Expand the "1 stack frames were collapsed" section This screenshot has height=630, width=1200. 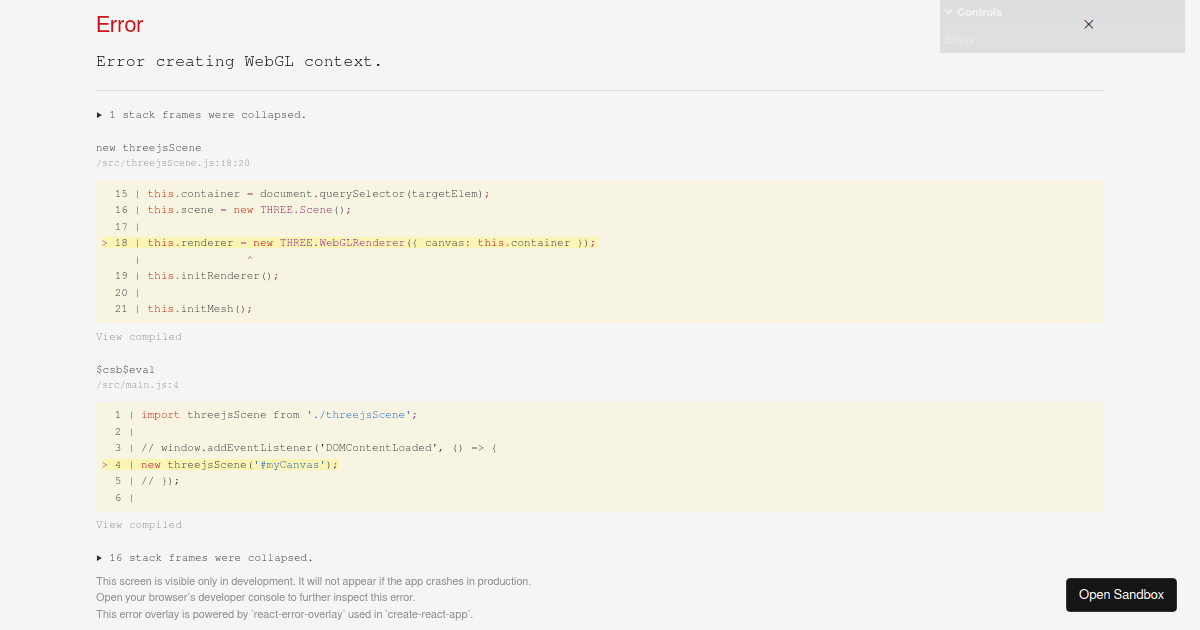click(x=200, y=114)
